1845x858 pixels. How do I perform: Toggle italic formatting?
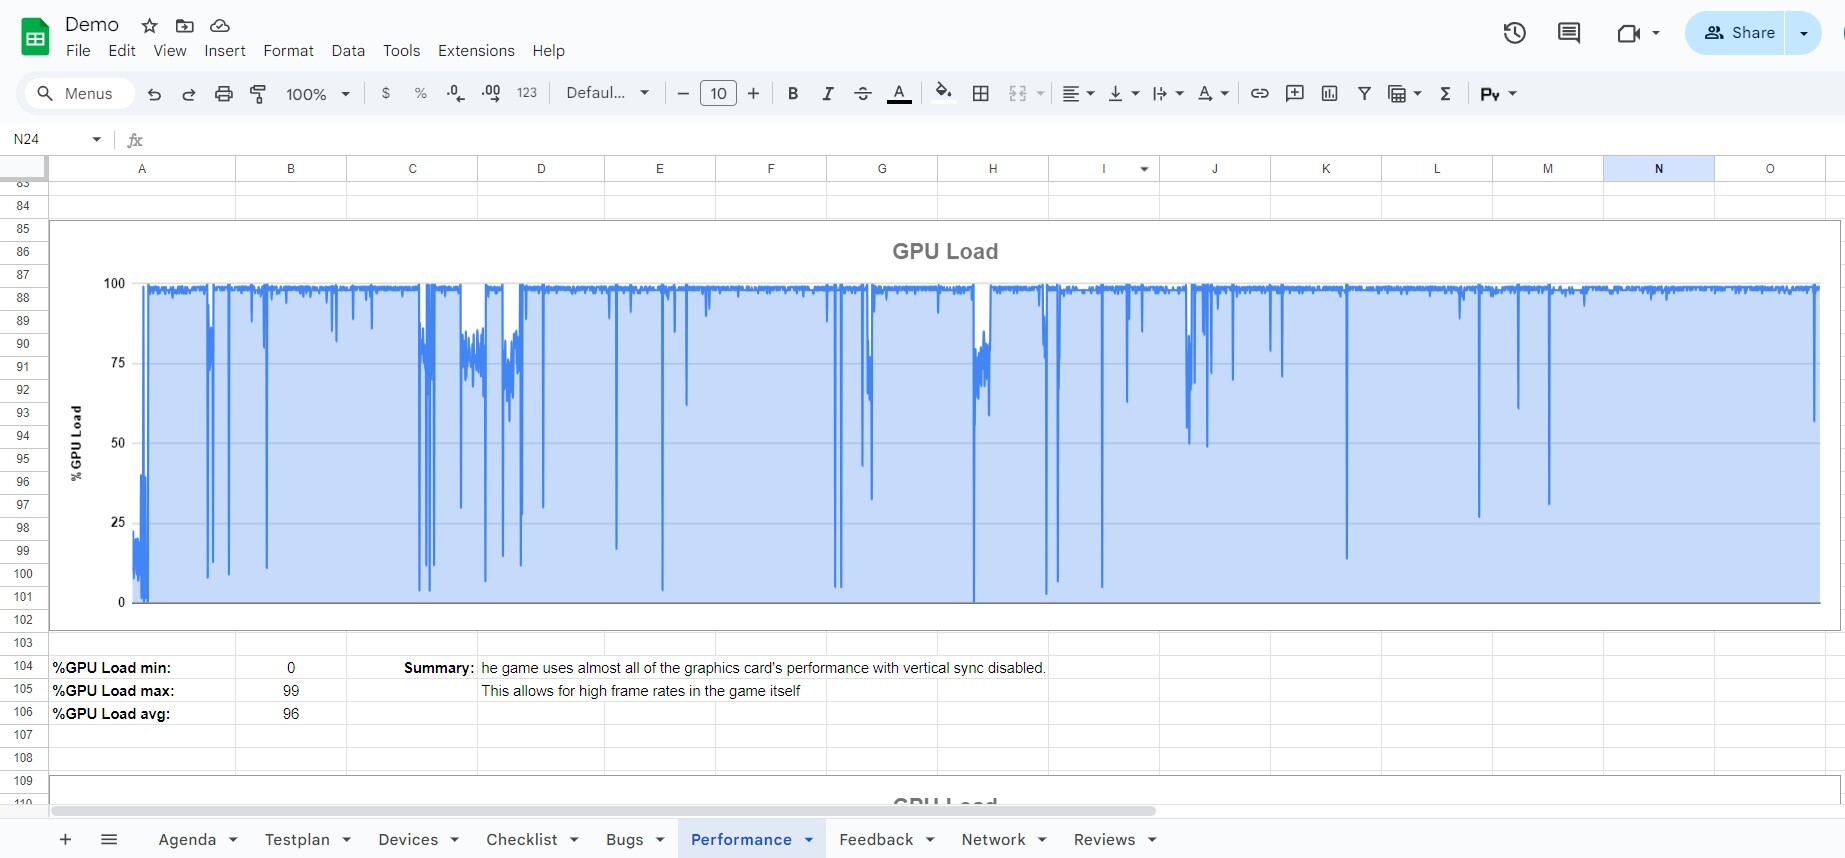pos(827,94)
